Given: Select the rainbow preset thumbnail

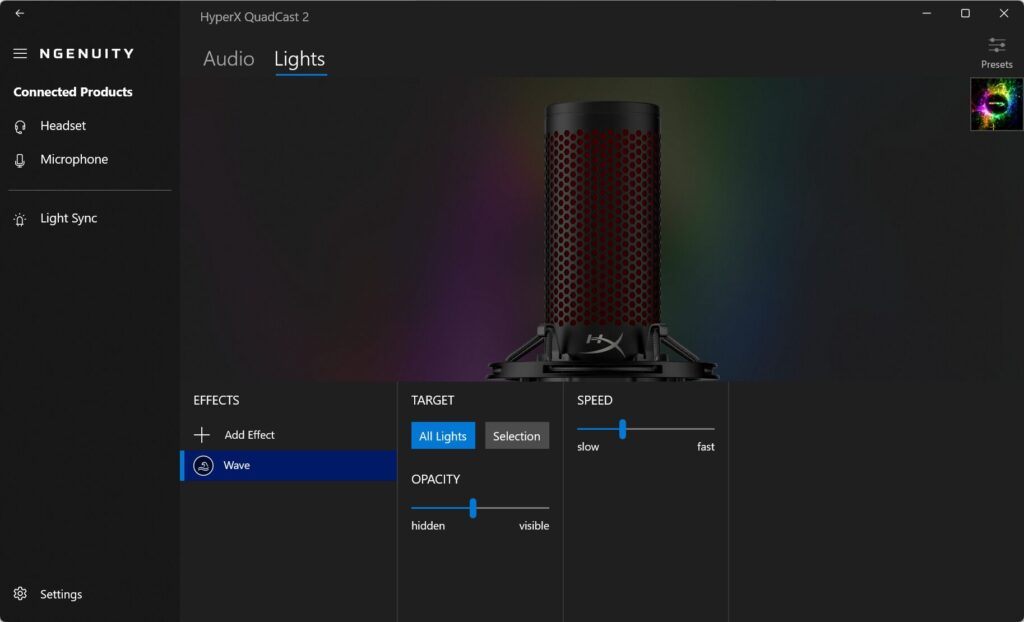Looking at the screenshot, I should [997, 105].
